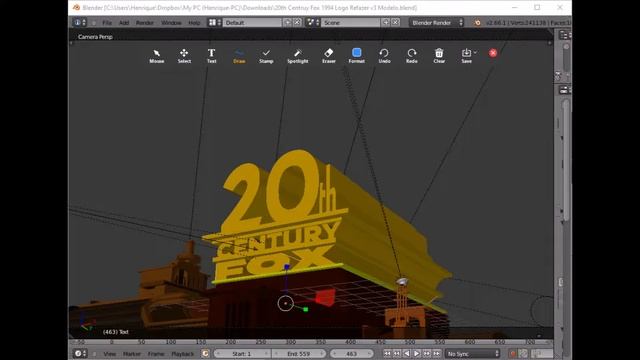Clear all annotations with the trash icon

[439, 56]
